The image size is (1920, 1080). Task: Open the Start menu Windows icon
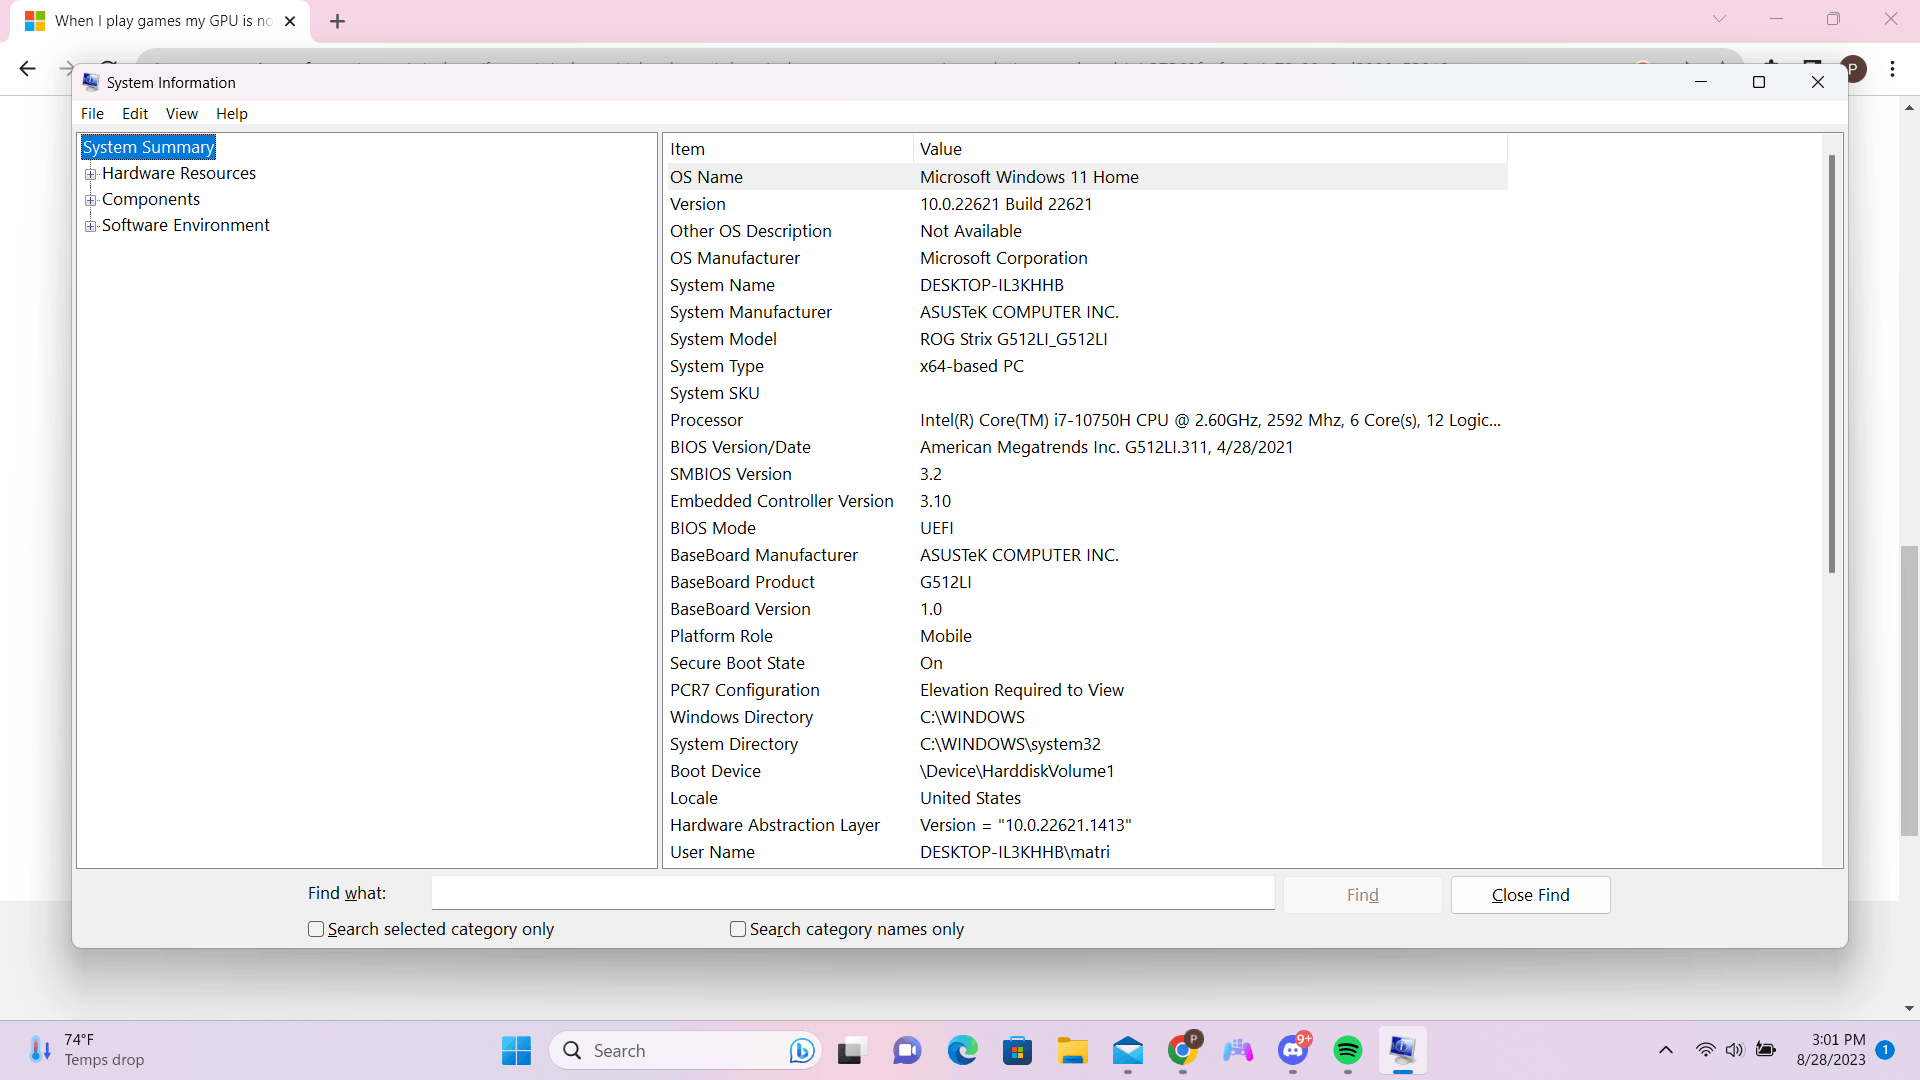tap(516, 1050)
